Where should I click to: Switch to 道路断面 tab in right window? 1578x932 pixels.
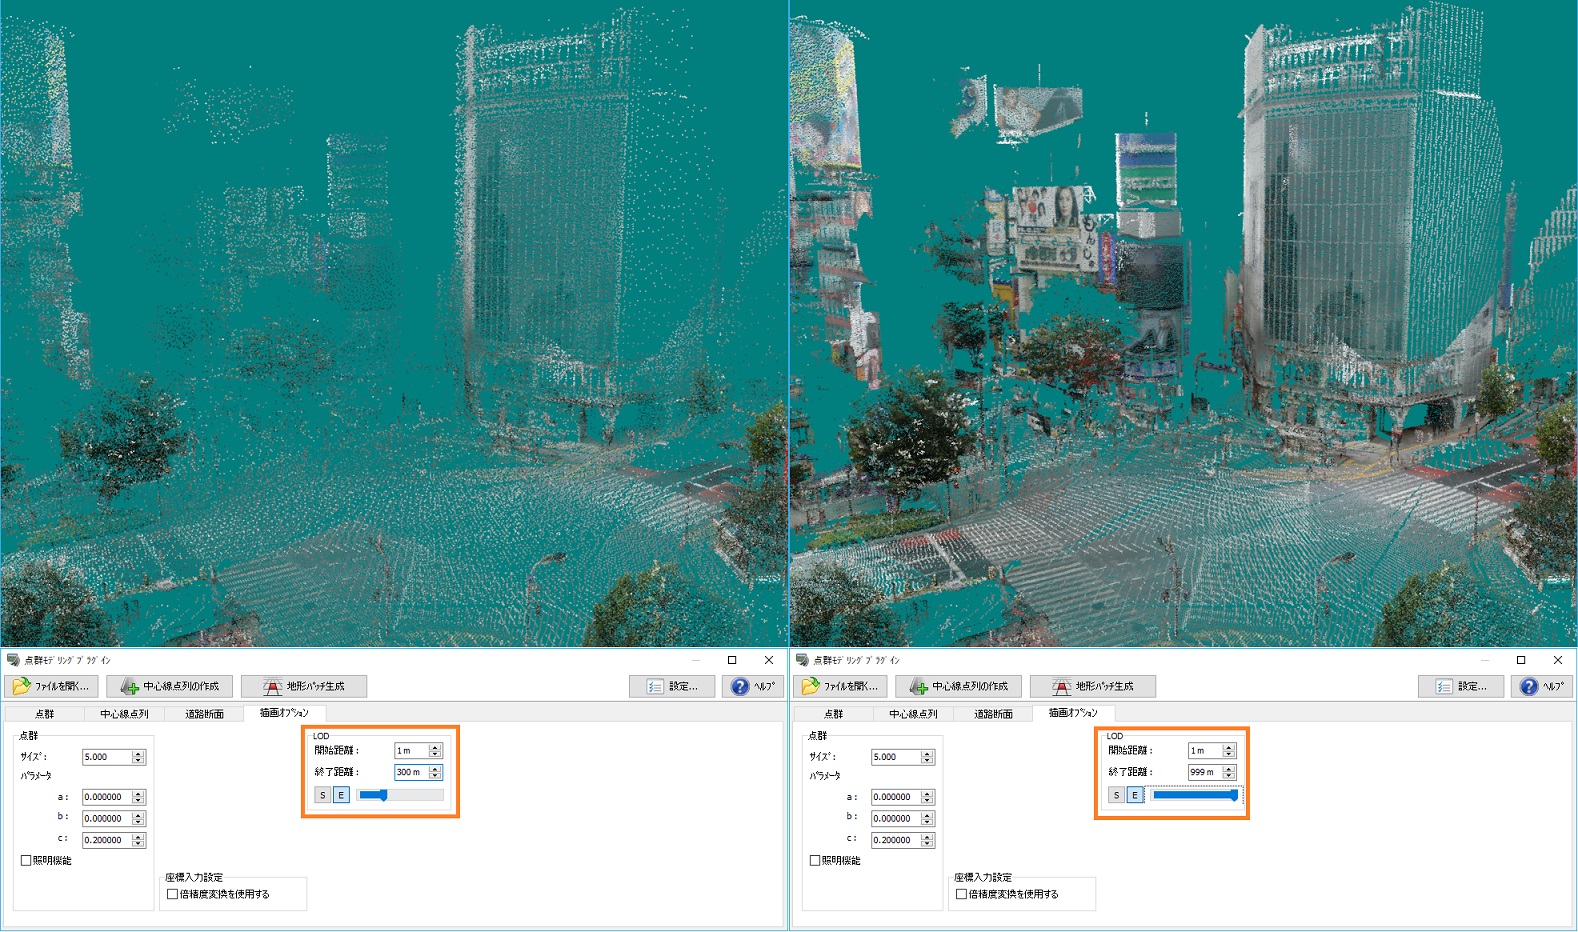click(993, 714)
